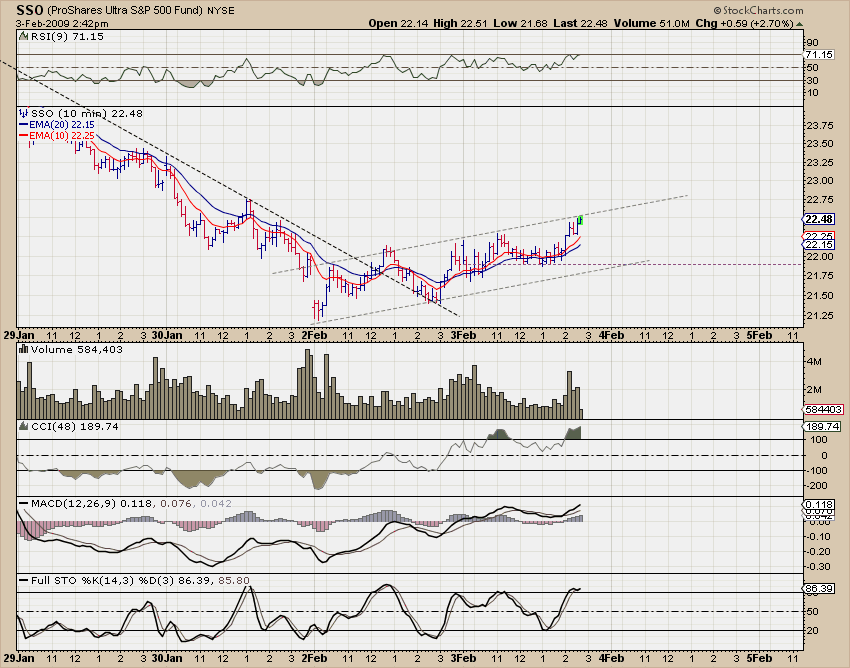Click the green latest price bar
The height and width of the screenshot is (668, 850).
click(580, 220)
